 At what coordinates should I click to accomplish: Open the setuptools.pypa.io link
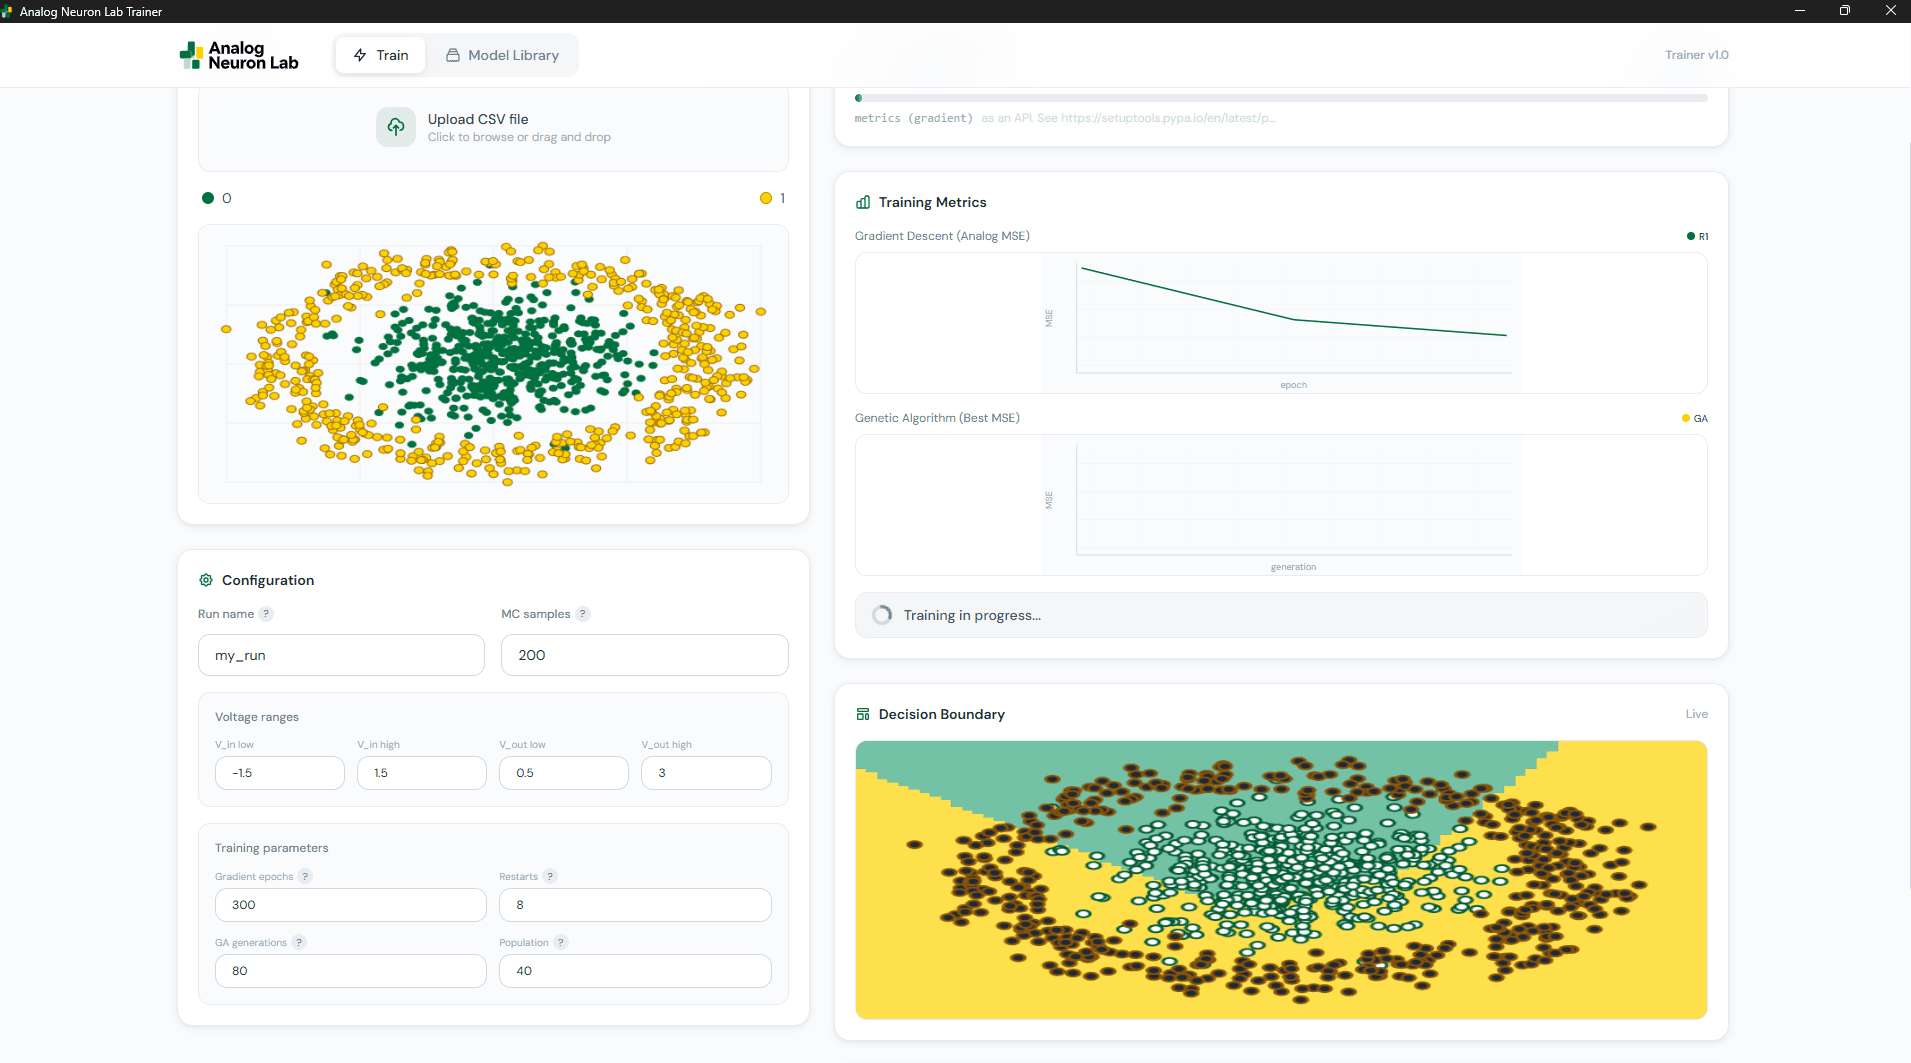[1167, 118]
